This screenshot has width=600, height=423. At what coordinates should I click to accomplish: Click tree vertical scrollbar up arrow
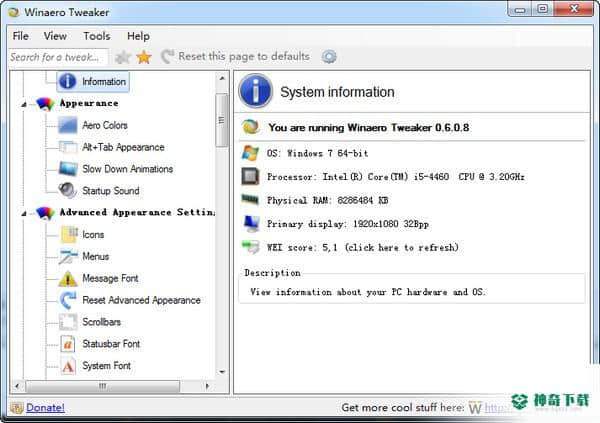coord(222,78)
